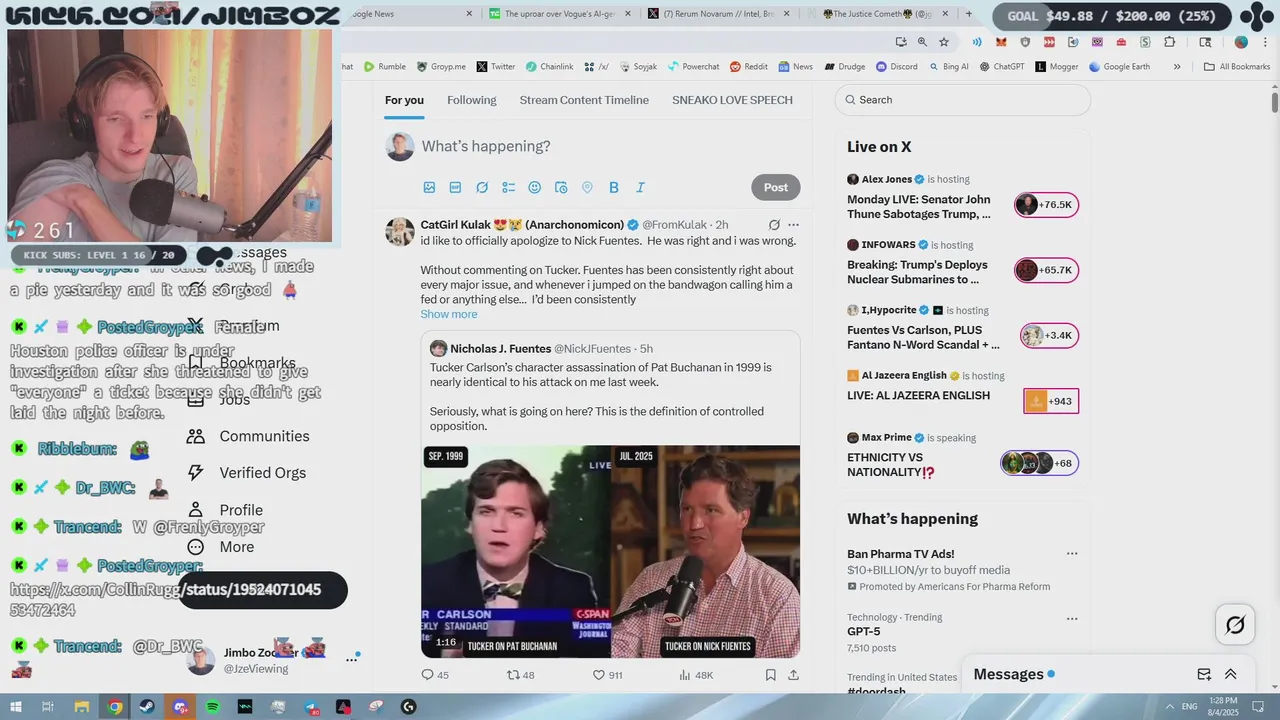Focus the X Search field

(962, 100)
